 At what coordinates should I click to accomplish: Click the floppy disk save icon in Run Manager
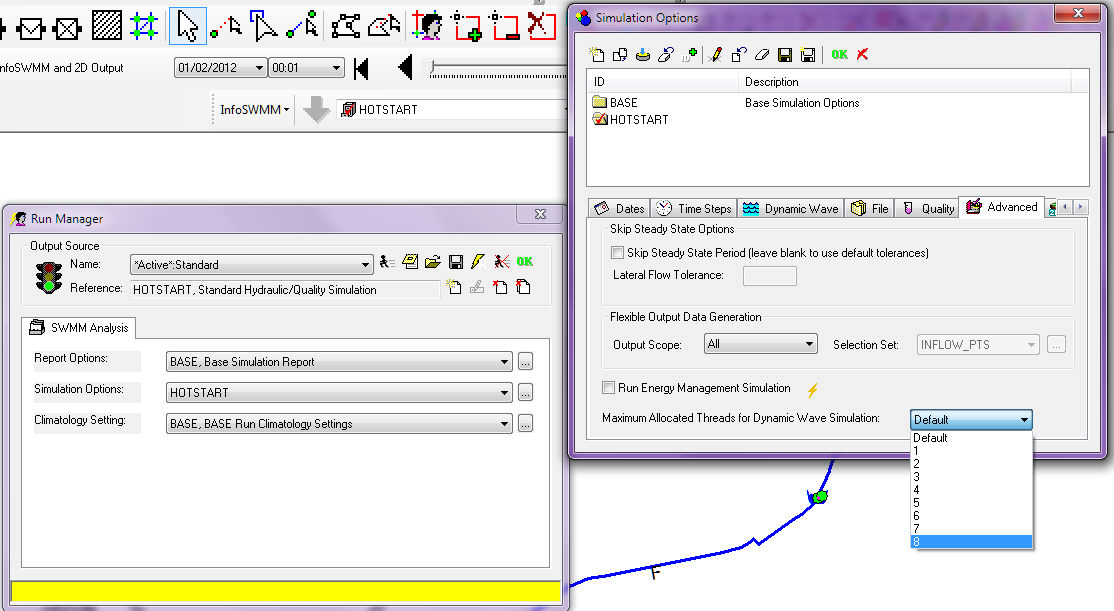455,262
